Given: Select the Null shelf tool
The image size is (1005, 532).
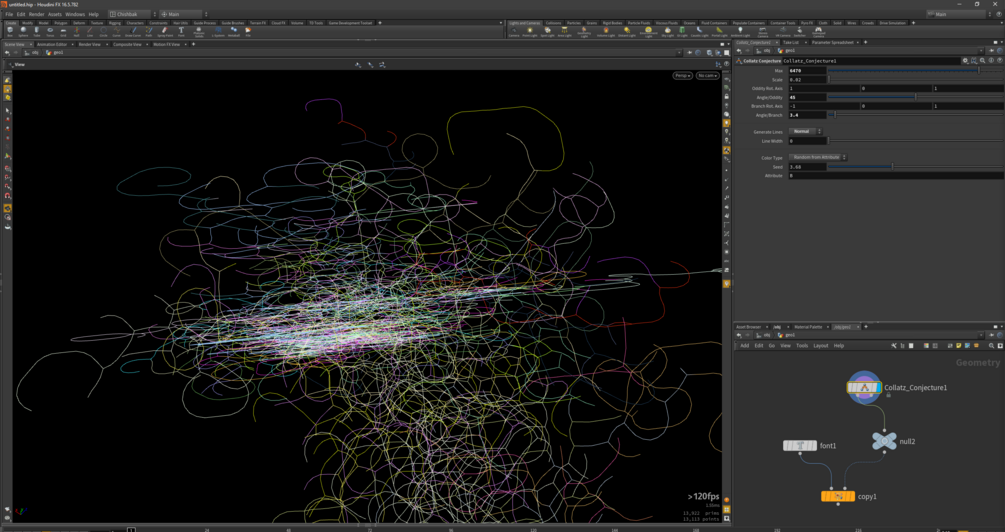Looking at the screenshot, I should click(x=76, y=31).
